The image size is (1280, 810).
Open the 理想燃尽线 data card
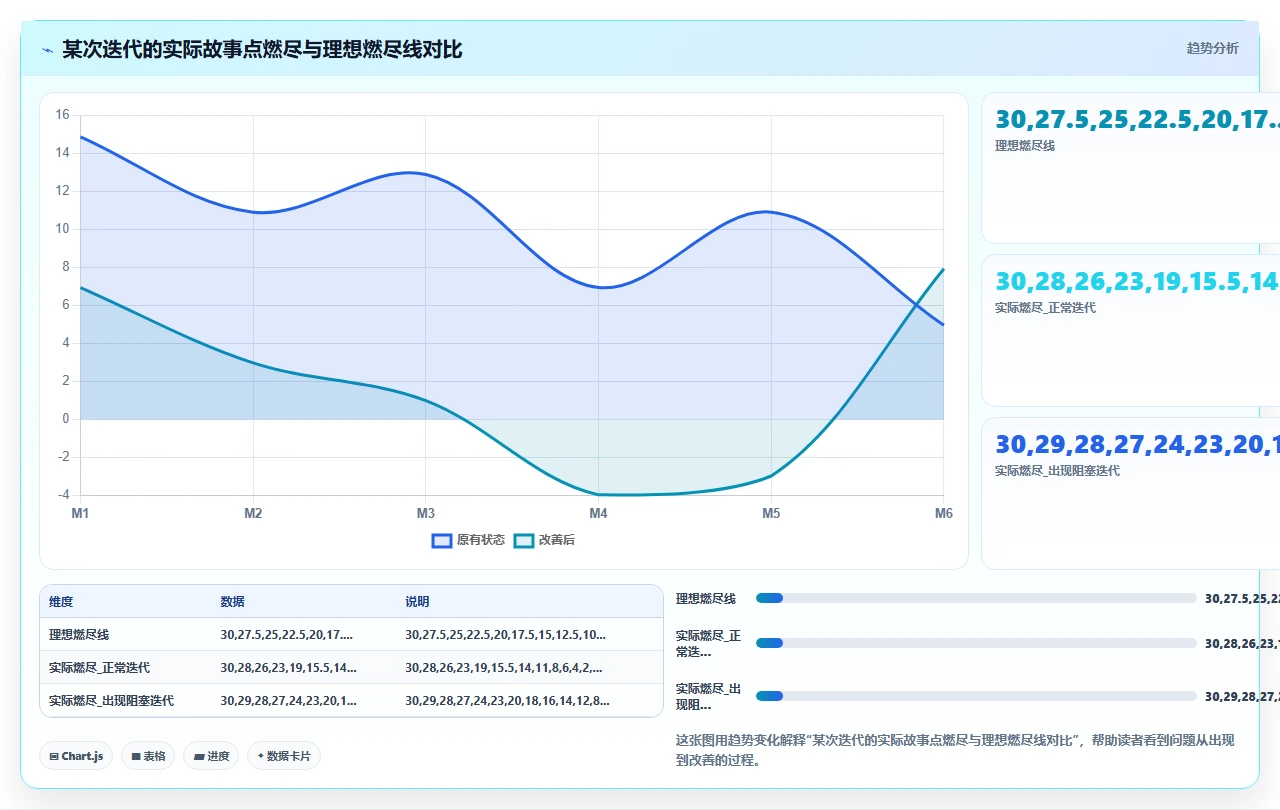[x=1131, y=168]
